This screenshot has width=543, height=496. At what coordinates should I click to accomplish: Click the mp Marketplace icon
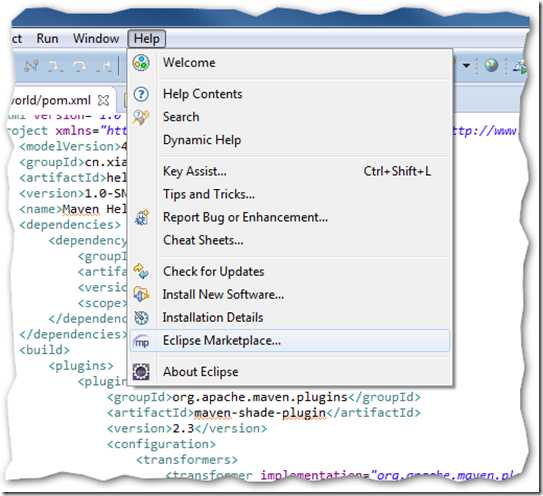tap(141, 342)
